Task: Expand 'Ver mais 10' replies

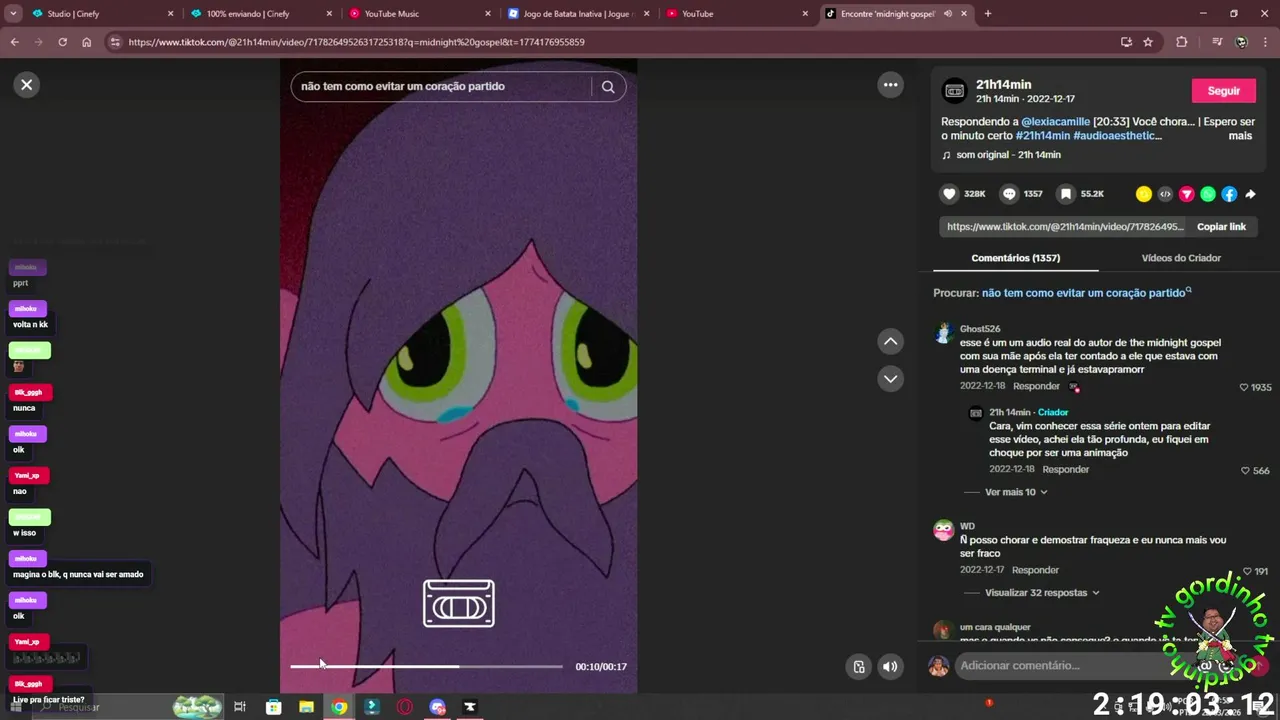Action: coord(1015,492)
